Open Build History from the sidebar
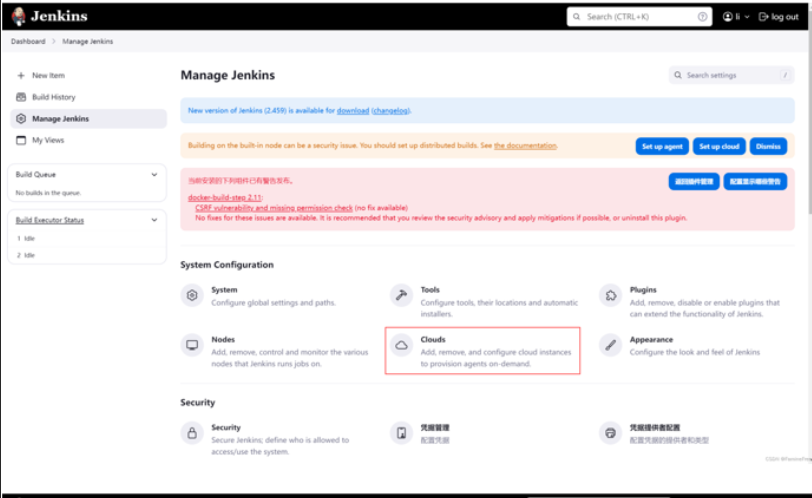 click(x=53, y=97)
